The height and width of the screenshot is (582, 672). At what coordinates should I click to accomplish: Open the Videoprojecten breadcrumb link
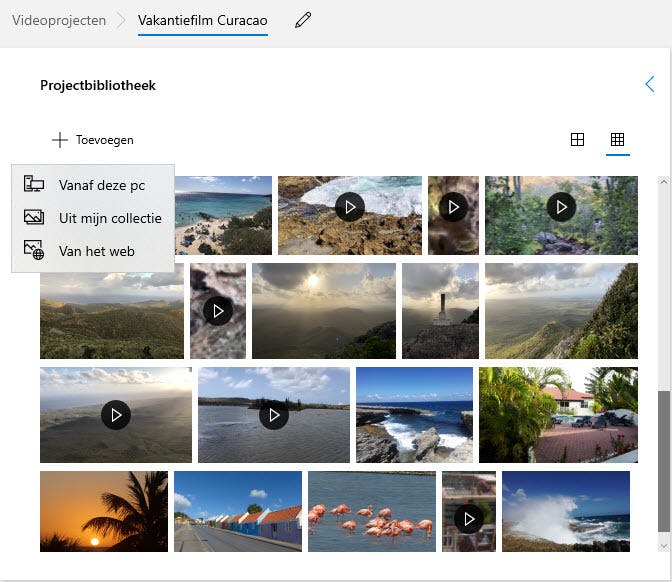(x=59, y=20)
